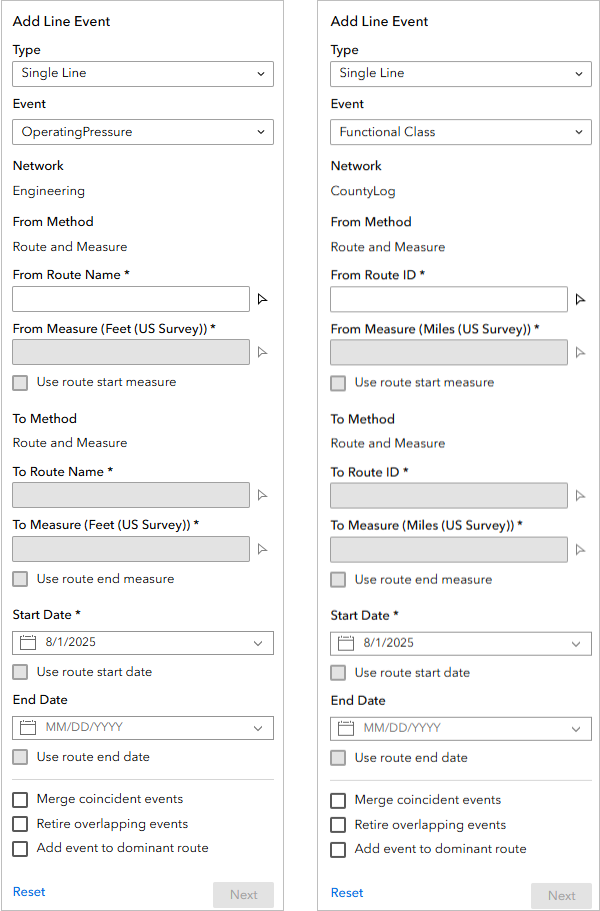600x911 pixels.
Task: Click the picker arrow for To Measure (Miles)
Action: point(580,549)
